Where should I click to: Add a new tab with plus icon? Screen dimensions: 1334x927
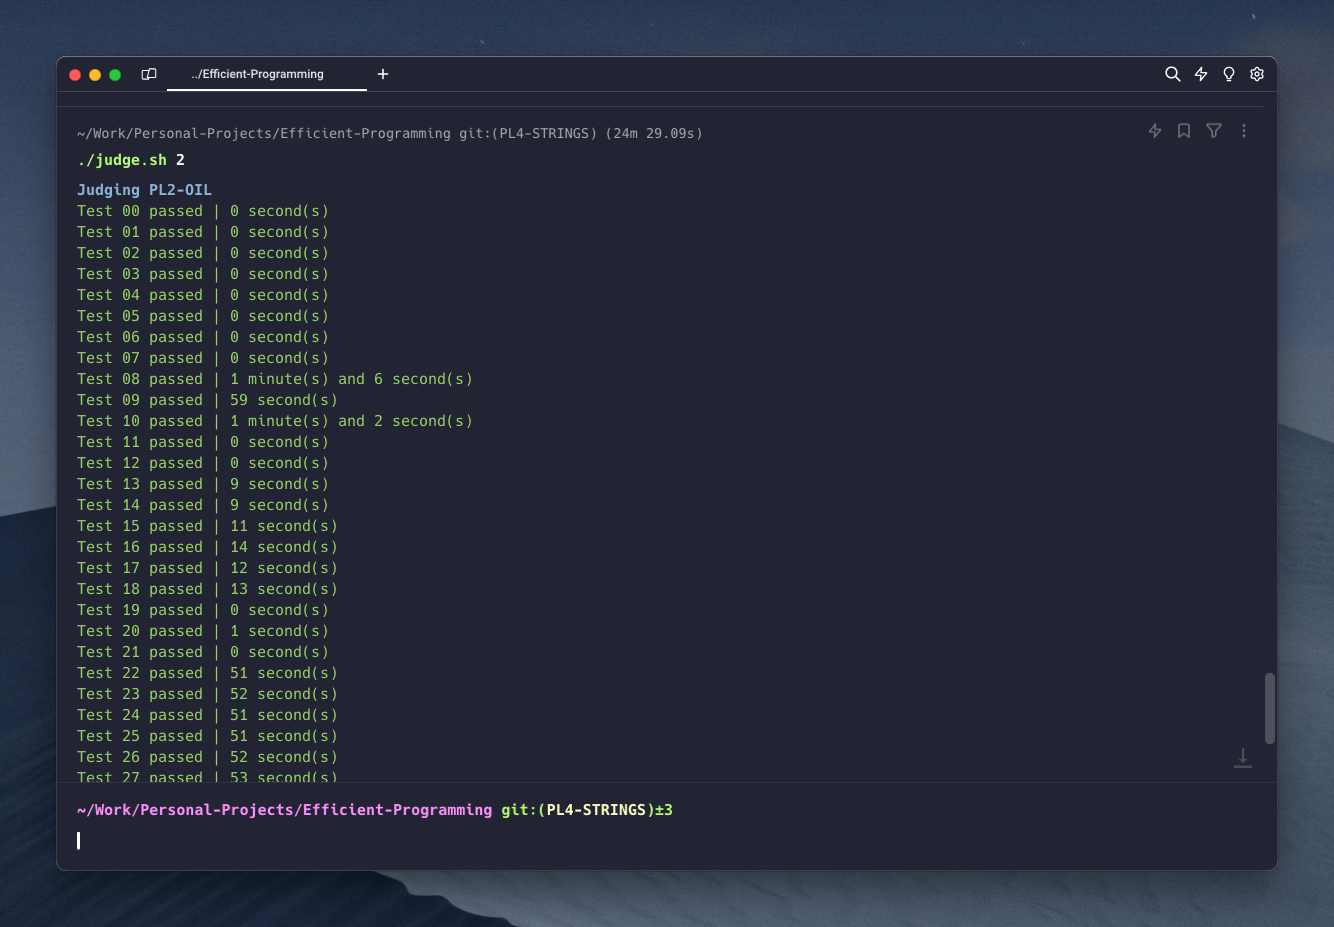click(x=383, y=74)
